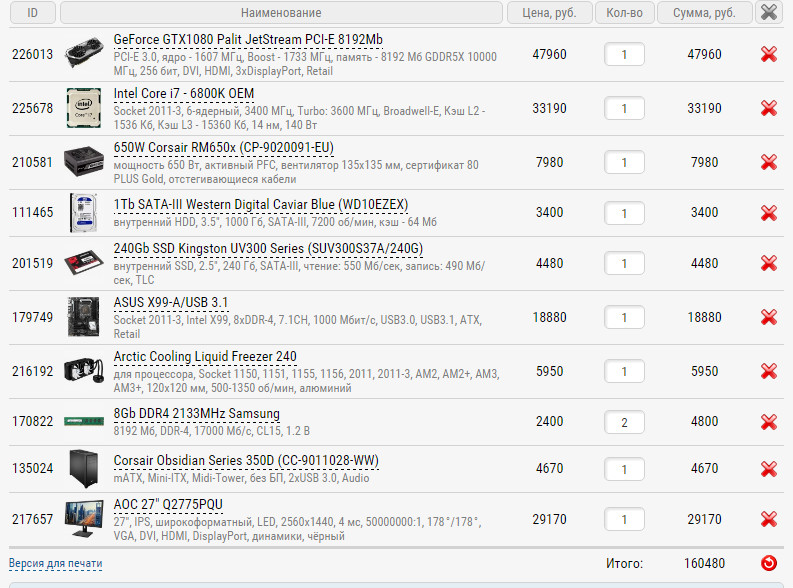Remove the Kingston UV300 SSD row
This screenshot has width=793, height=588.
(x=769, y=263)
